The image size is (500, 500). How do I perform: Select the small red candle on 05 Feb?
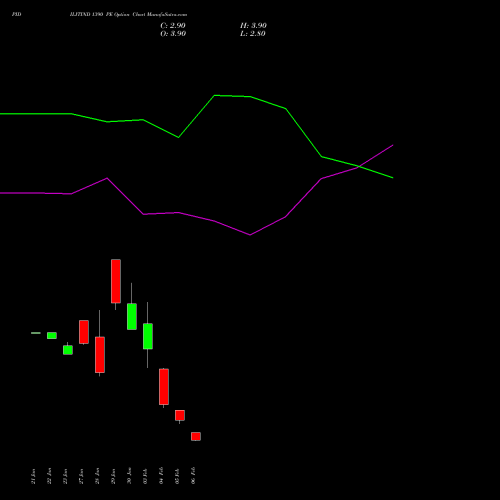pos(180,415)
